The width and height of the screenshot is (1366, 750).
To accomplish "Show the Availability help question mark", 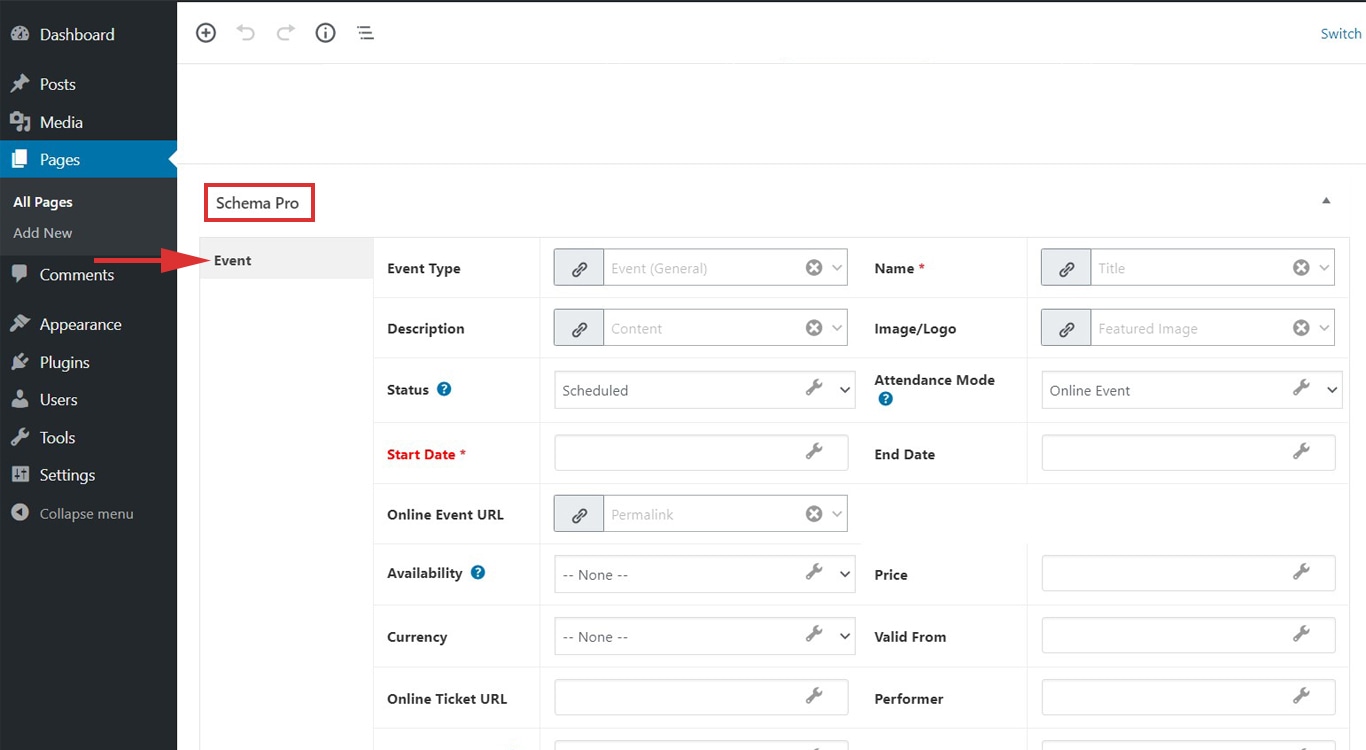I will pos(478,572).
